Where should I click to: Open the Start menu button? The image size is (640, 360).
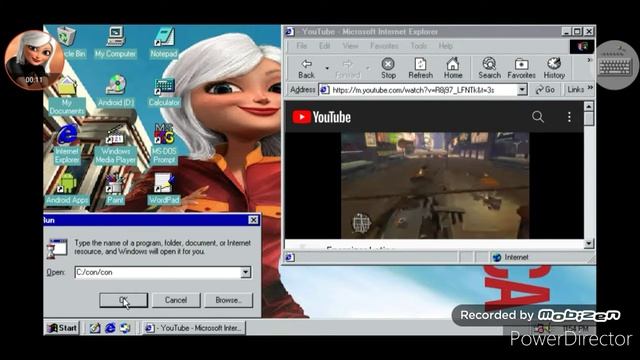coord(62,328)
